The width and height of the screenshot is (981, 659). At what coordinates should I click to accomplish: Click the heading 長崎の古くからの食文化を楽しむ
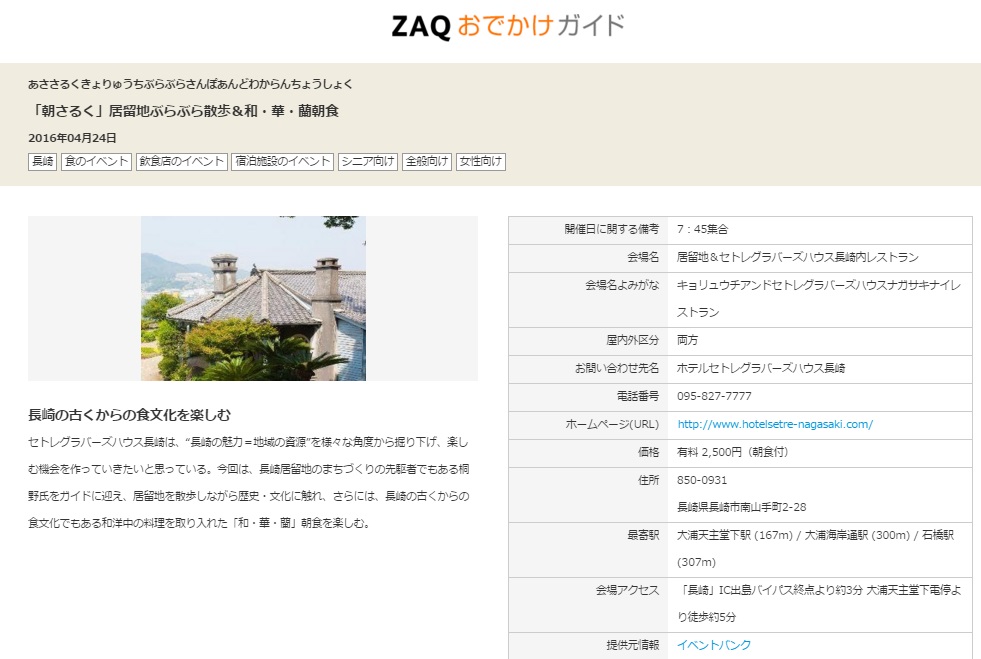(x=130, y=414)
